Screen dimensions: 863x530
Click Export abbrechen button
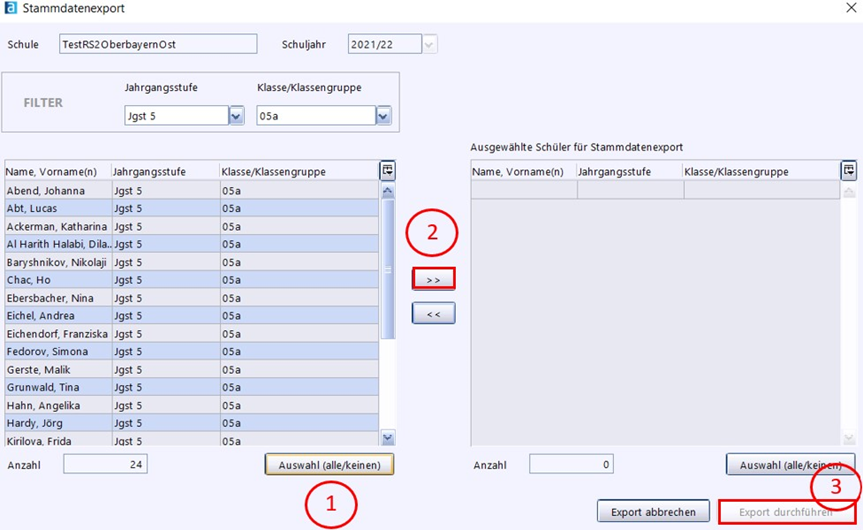point(653,511)
